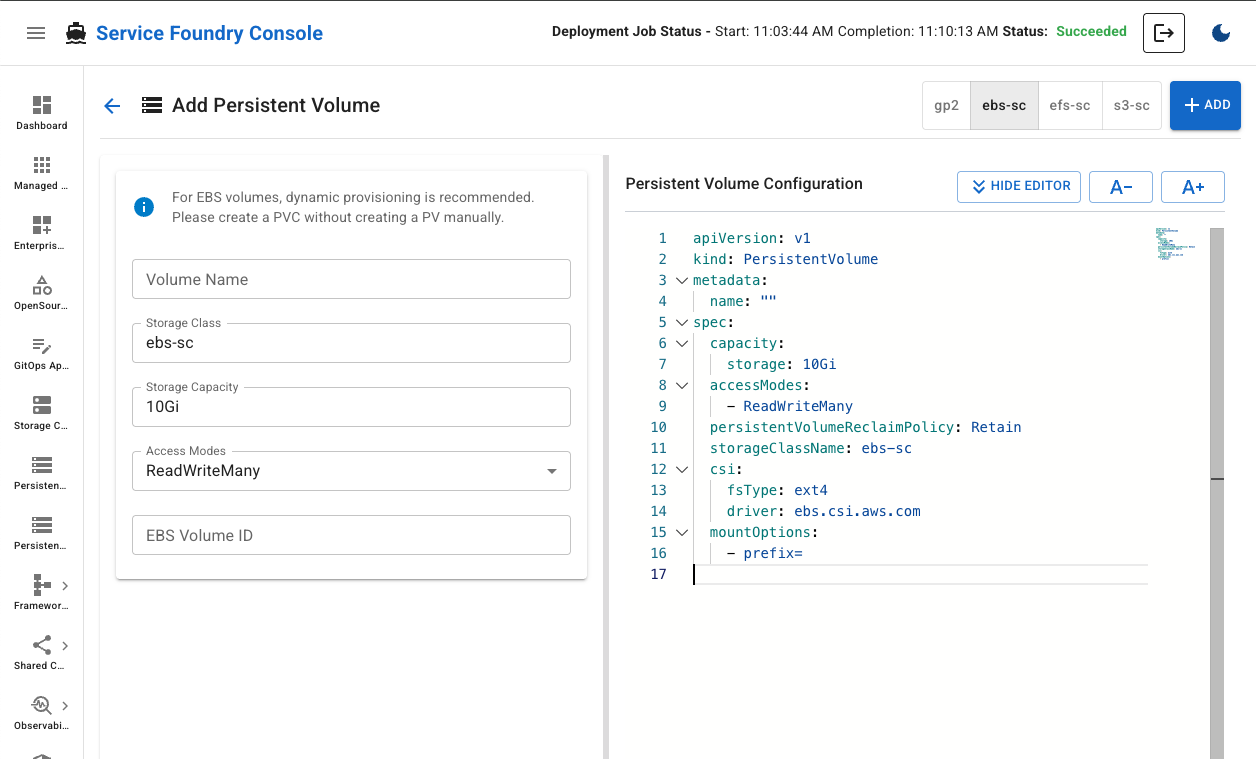Collapse the metadata section in editor
Screen dimensions: 1256x759
(682, 281)
